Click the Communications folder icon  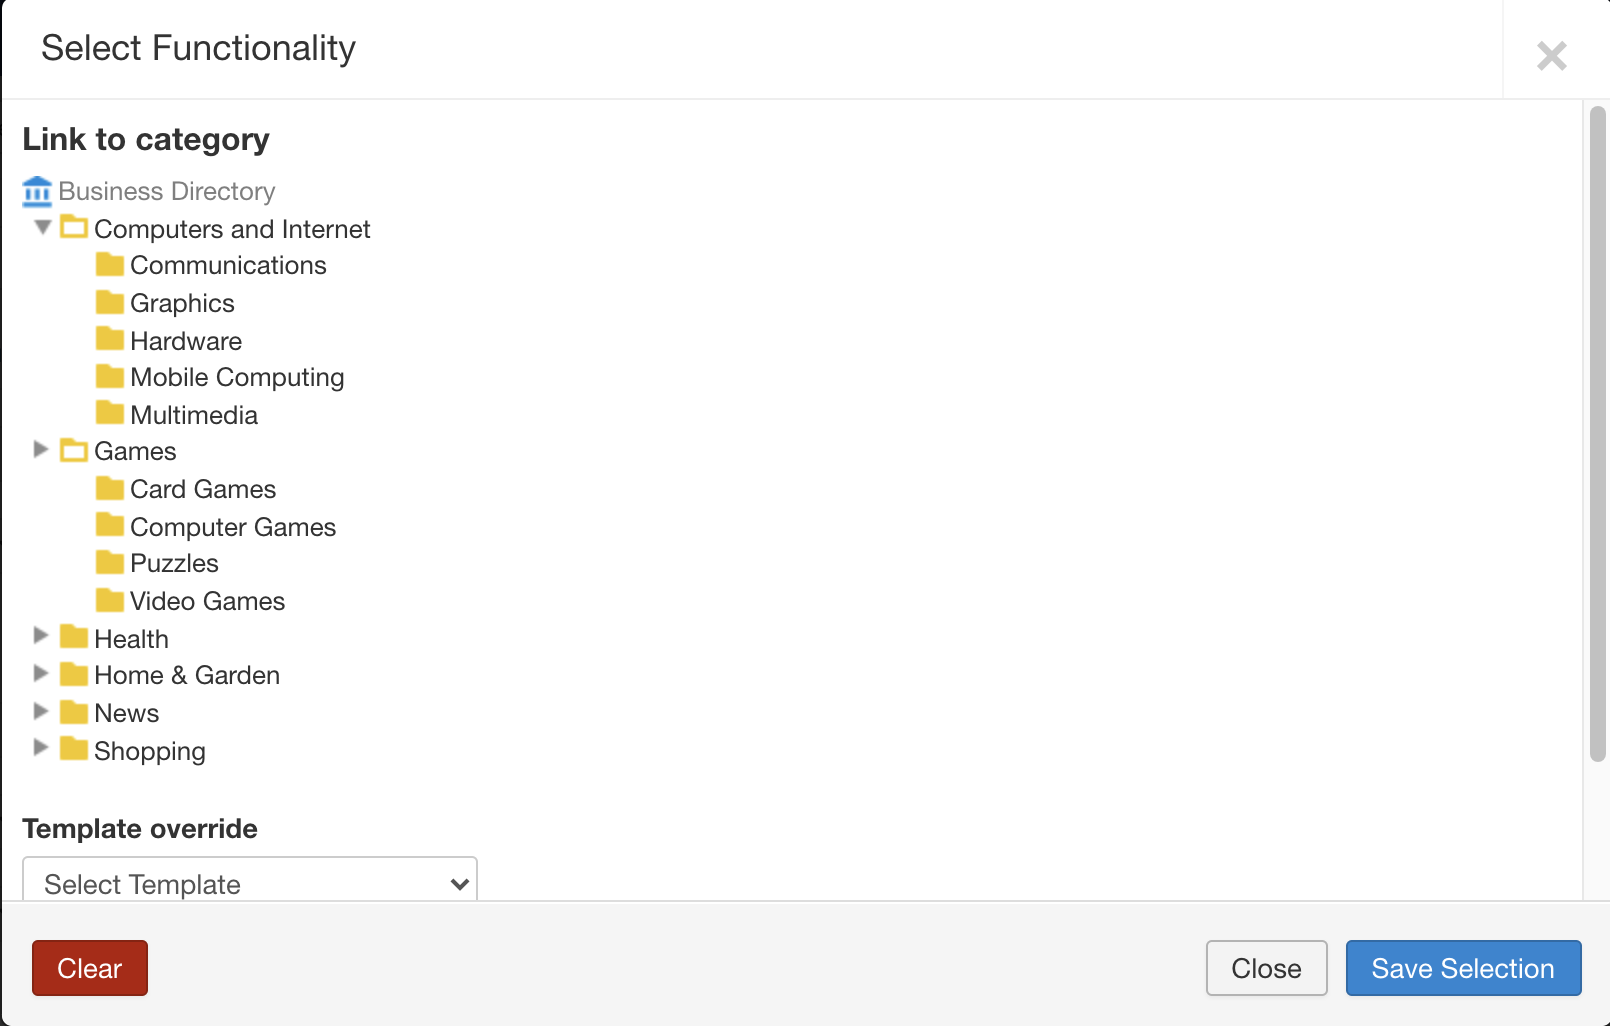[x=110, y=265]
